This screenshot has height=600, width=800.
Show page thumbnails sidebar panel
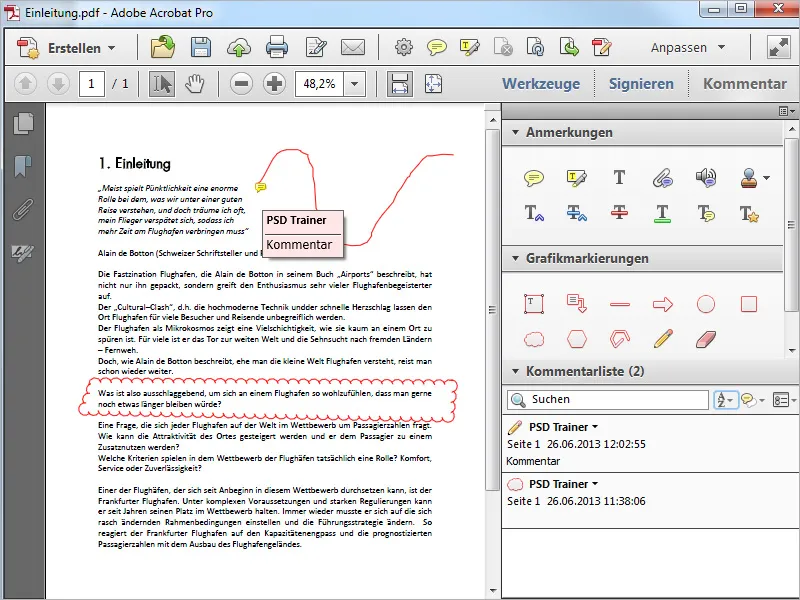pyautogui.click(x=23, y=124)
